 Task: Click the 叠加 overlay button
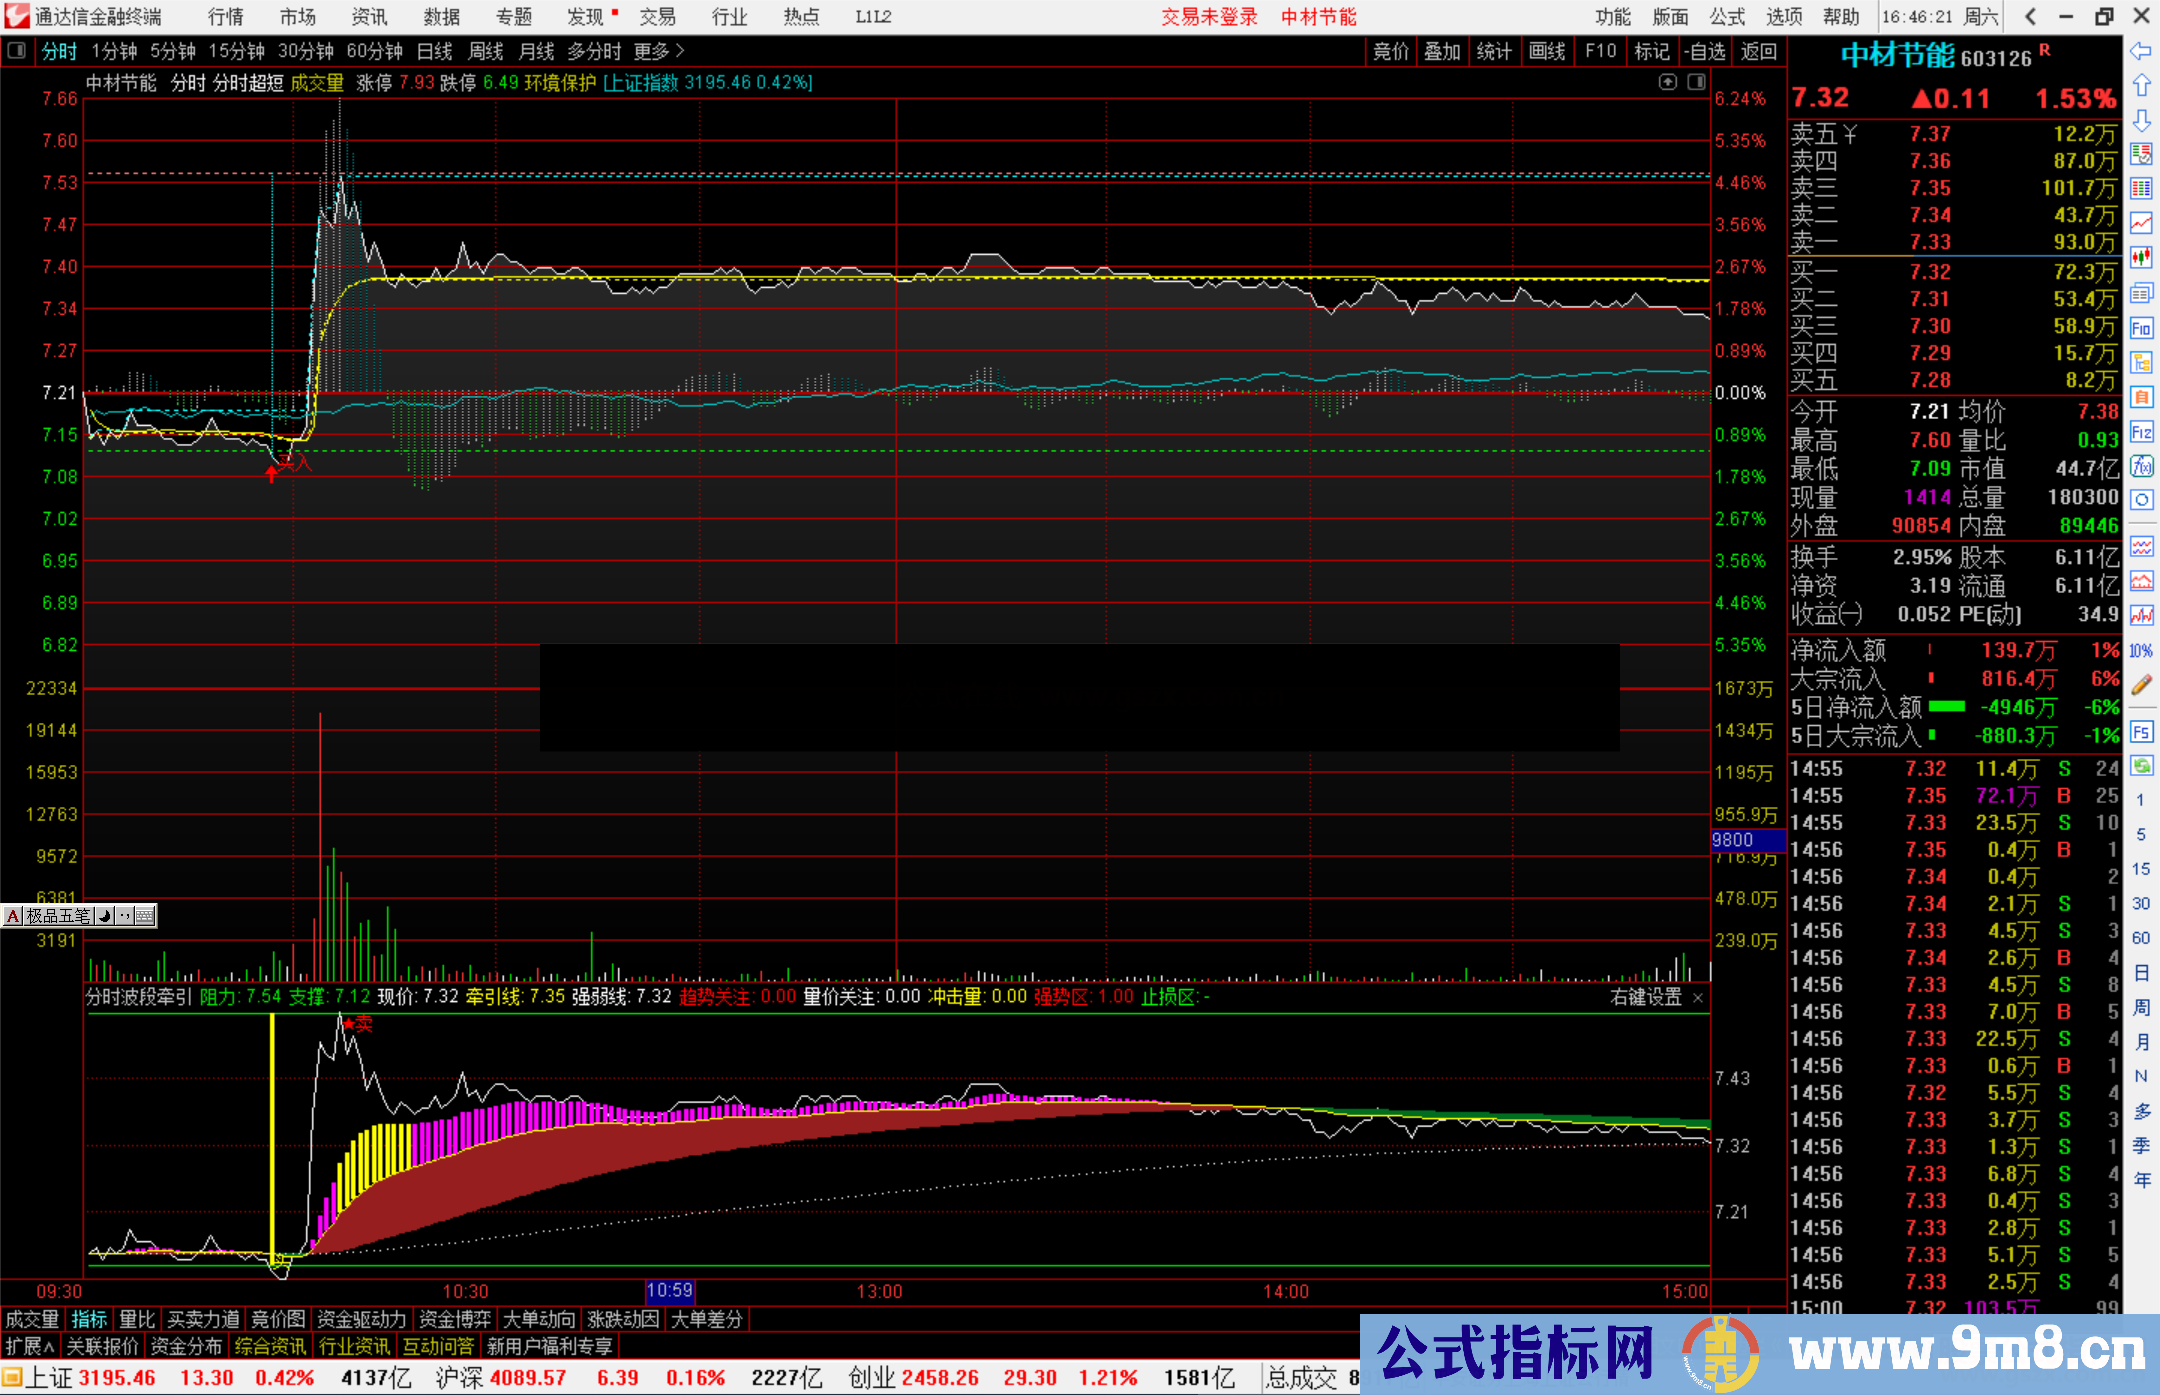tap(1442, 51)
